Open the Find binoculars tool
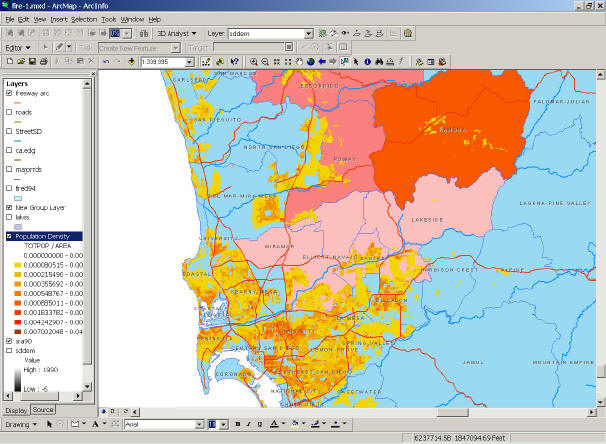 379,62
